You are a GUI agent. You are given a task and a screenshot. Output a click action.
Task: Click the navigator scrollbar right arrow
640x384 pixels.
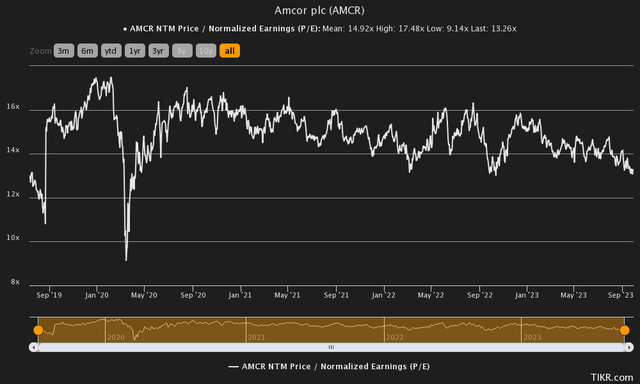[629, 347]
